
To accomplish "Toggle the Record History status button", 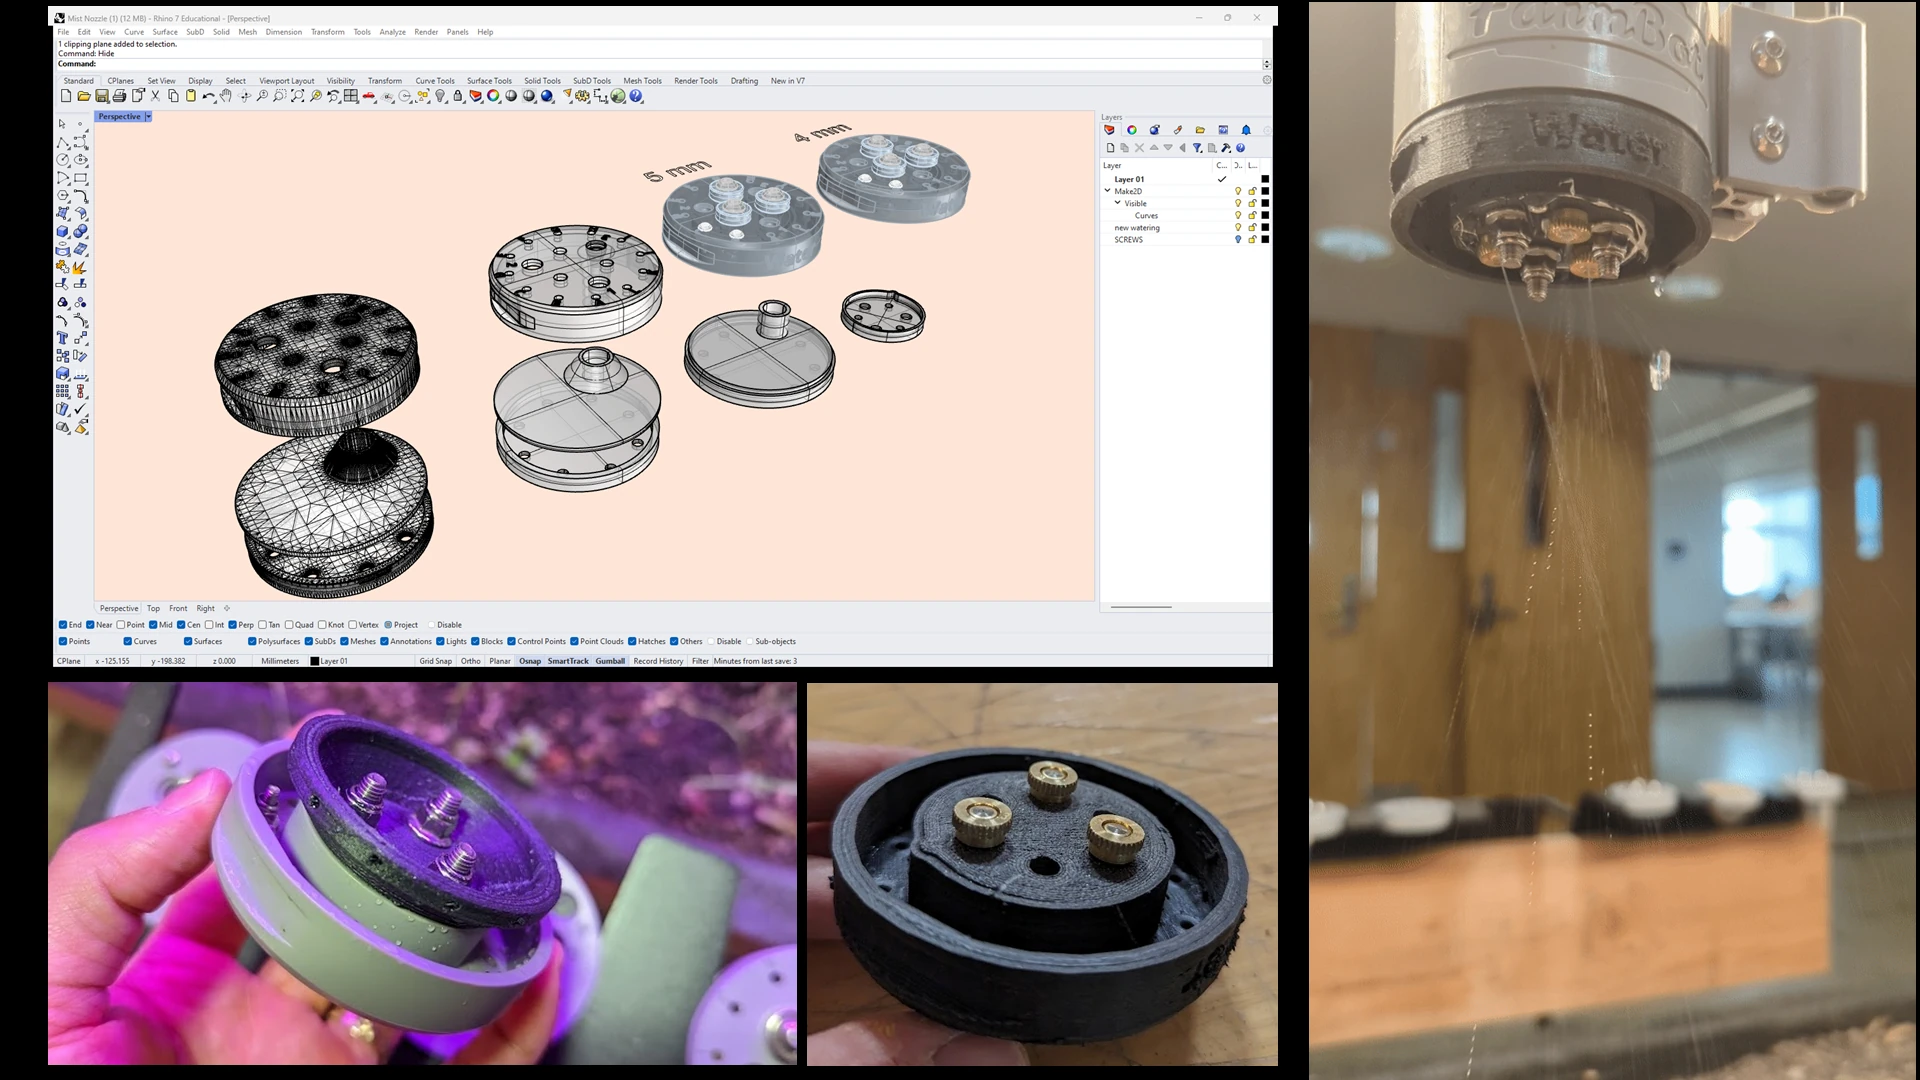I will coord(658,661).
